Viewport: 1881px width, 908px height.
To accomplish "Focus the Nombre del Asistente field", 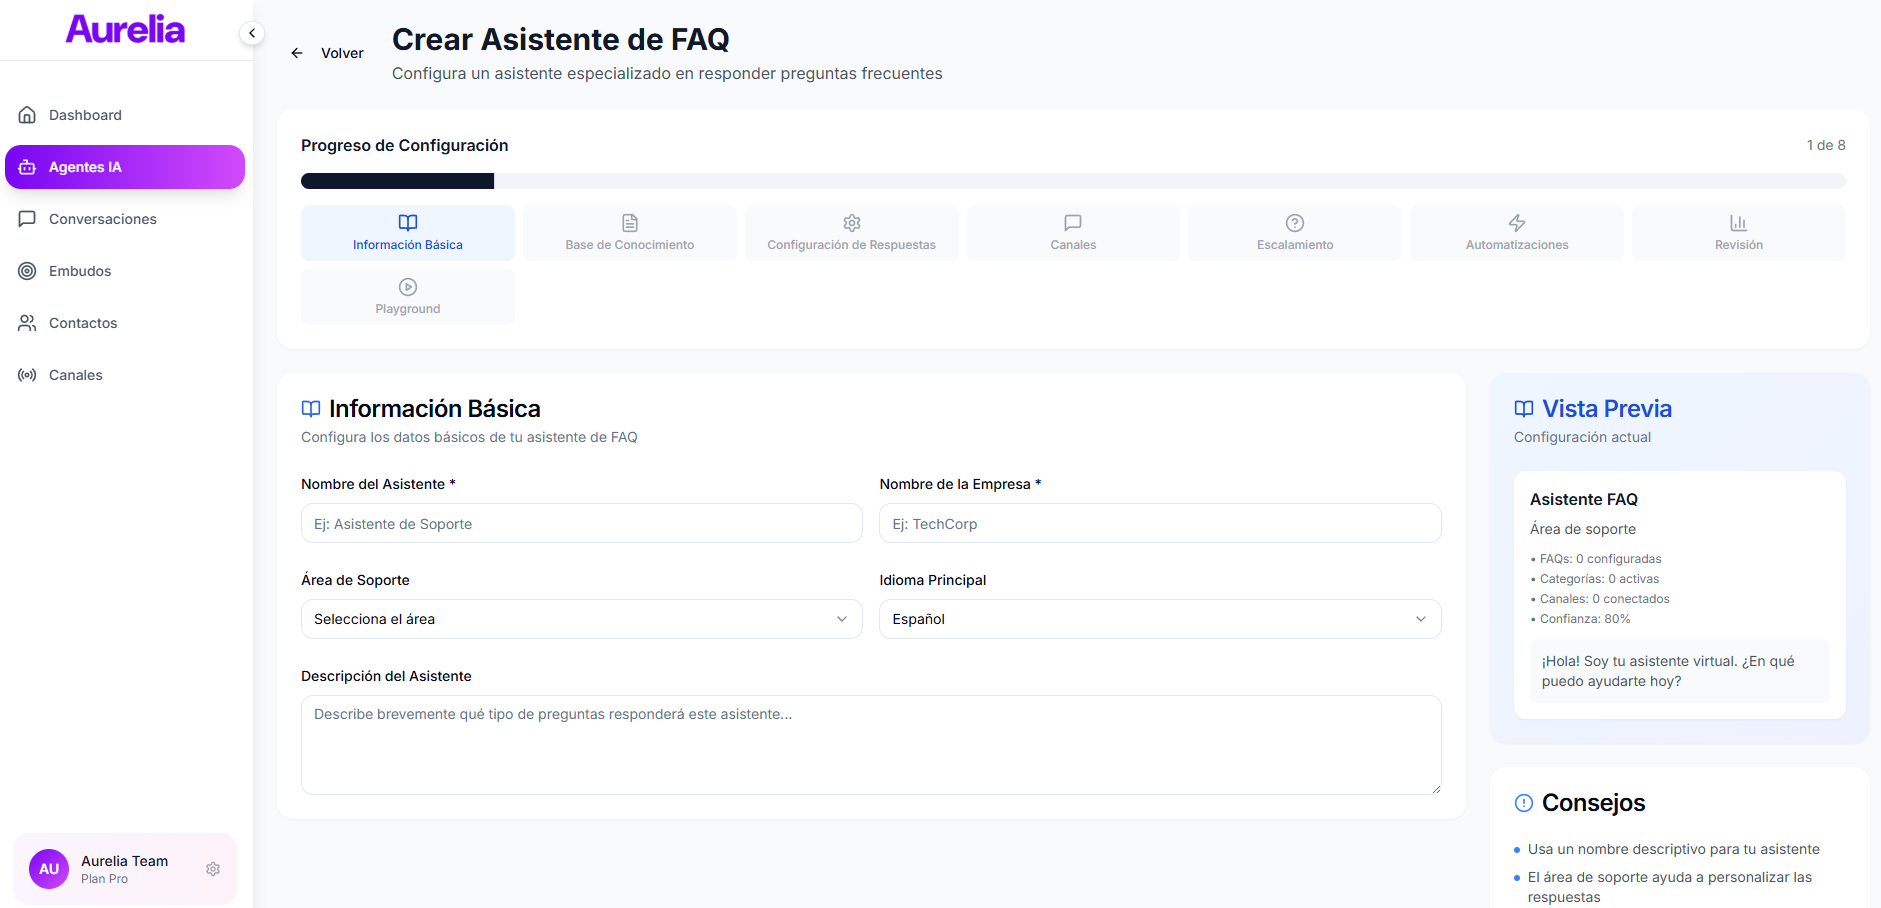I will 581,523.
